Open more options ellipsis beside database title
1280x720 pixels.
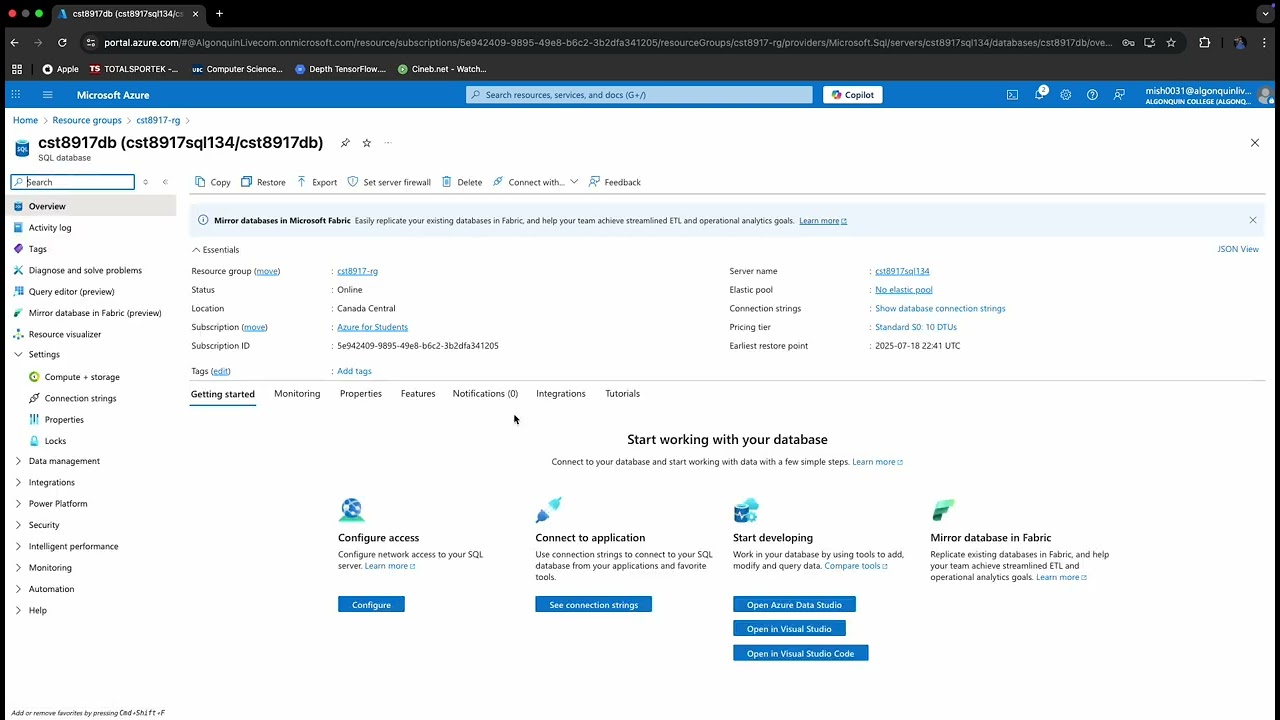click(388, 143)
